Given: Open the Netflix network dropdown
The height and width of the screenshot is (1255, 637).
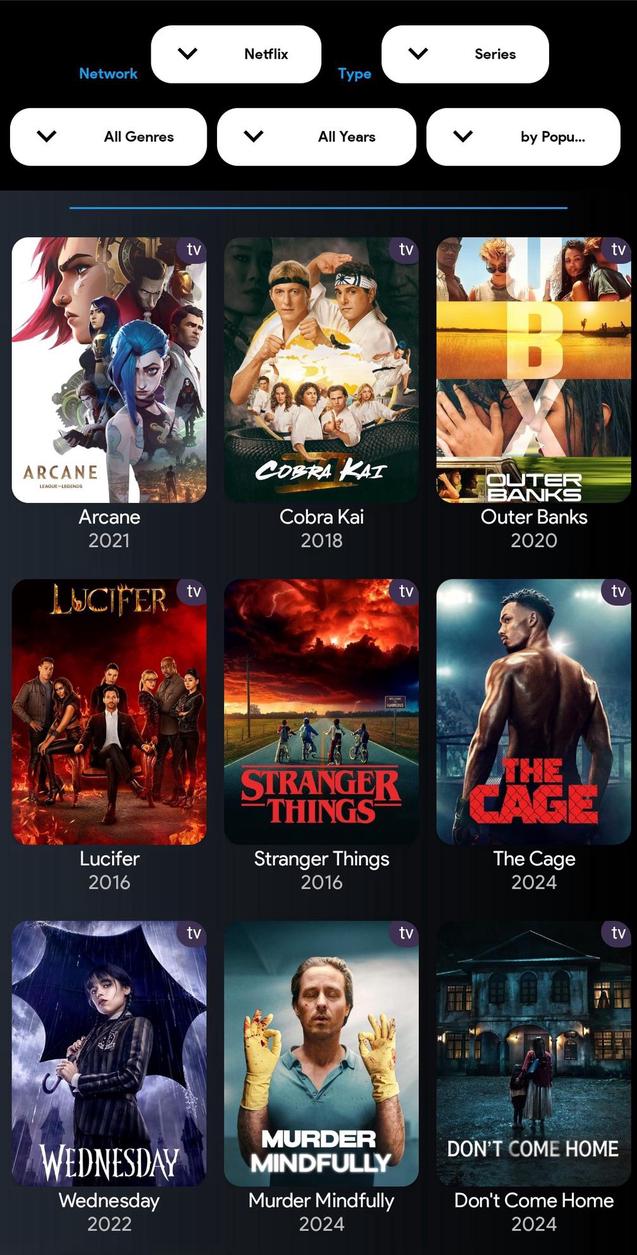Looking at the screenshot, I should click(x=236, y=54).
